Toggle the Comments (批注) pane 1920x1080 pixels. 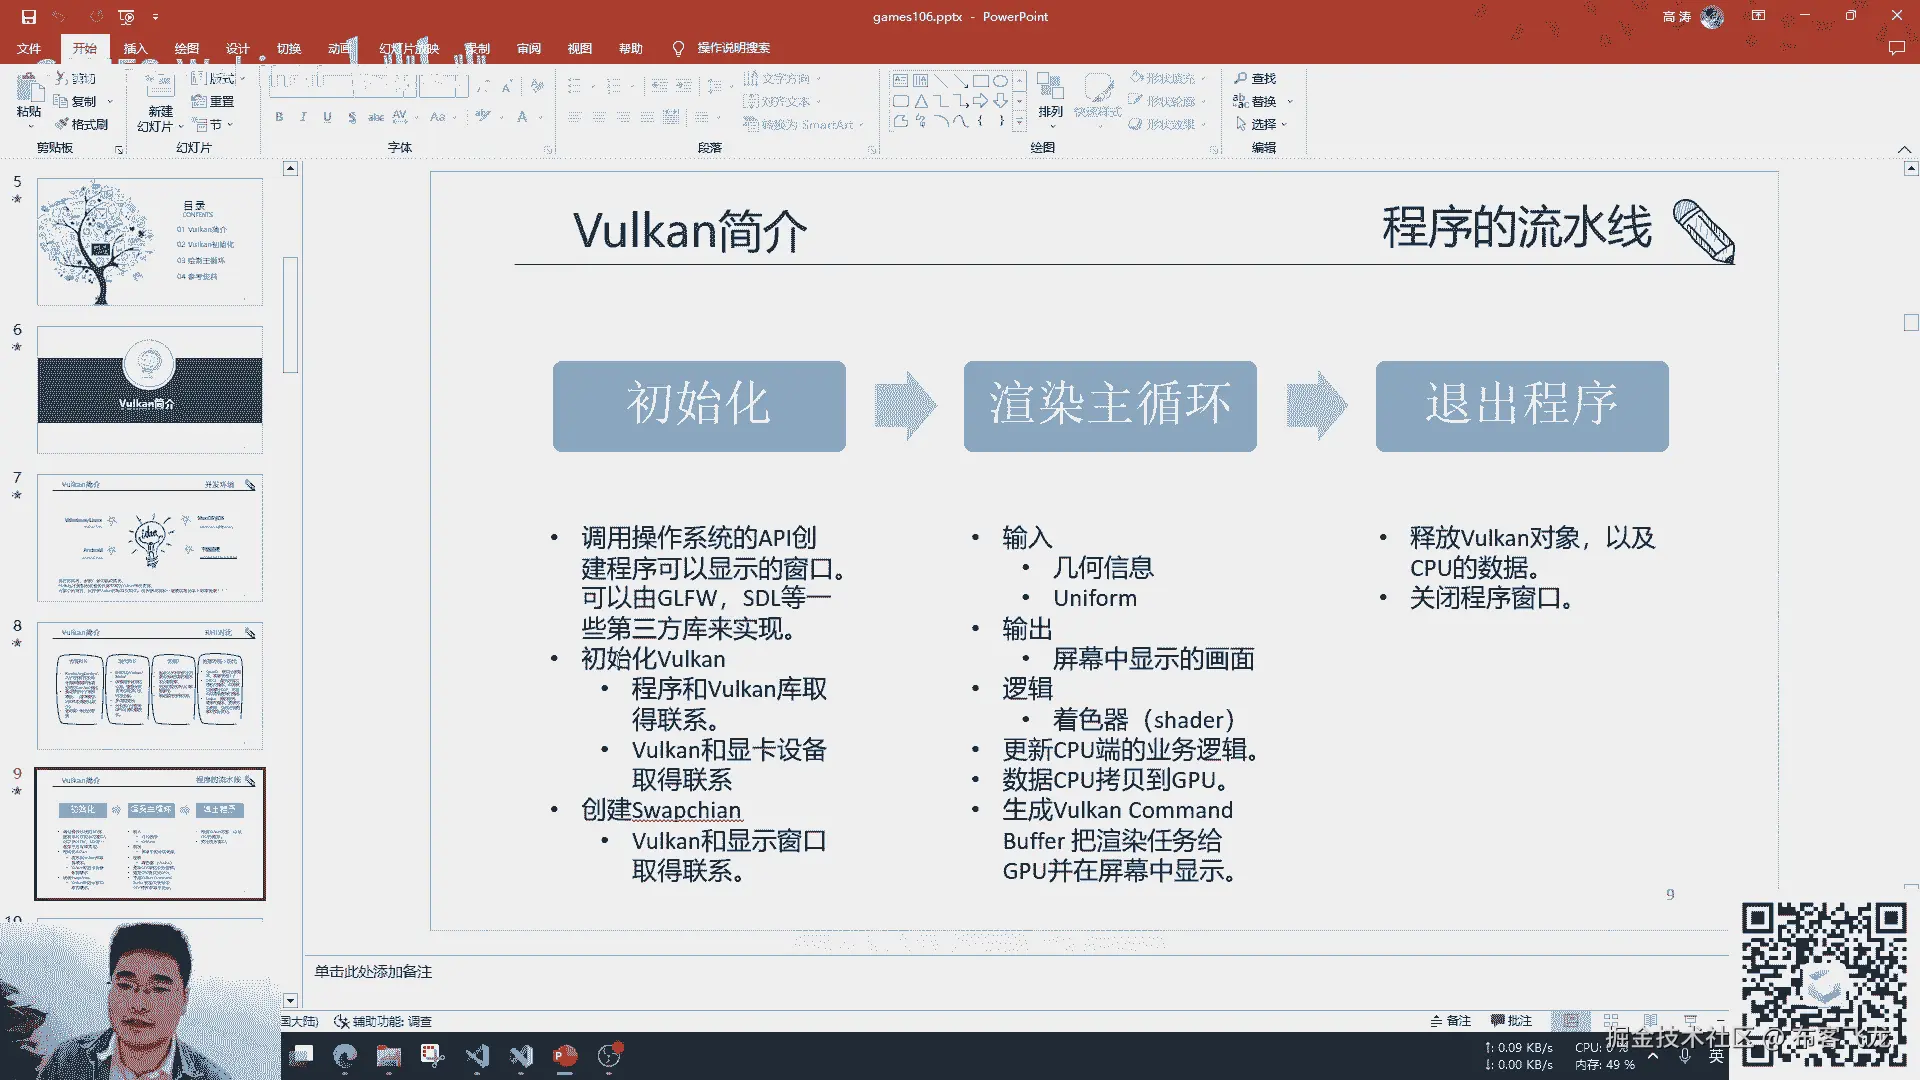pos(1511,1021)
